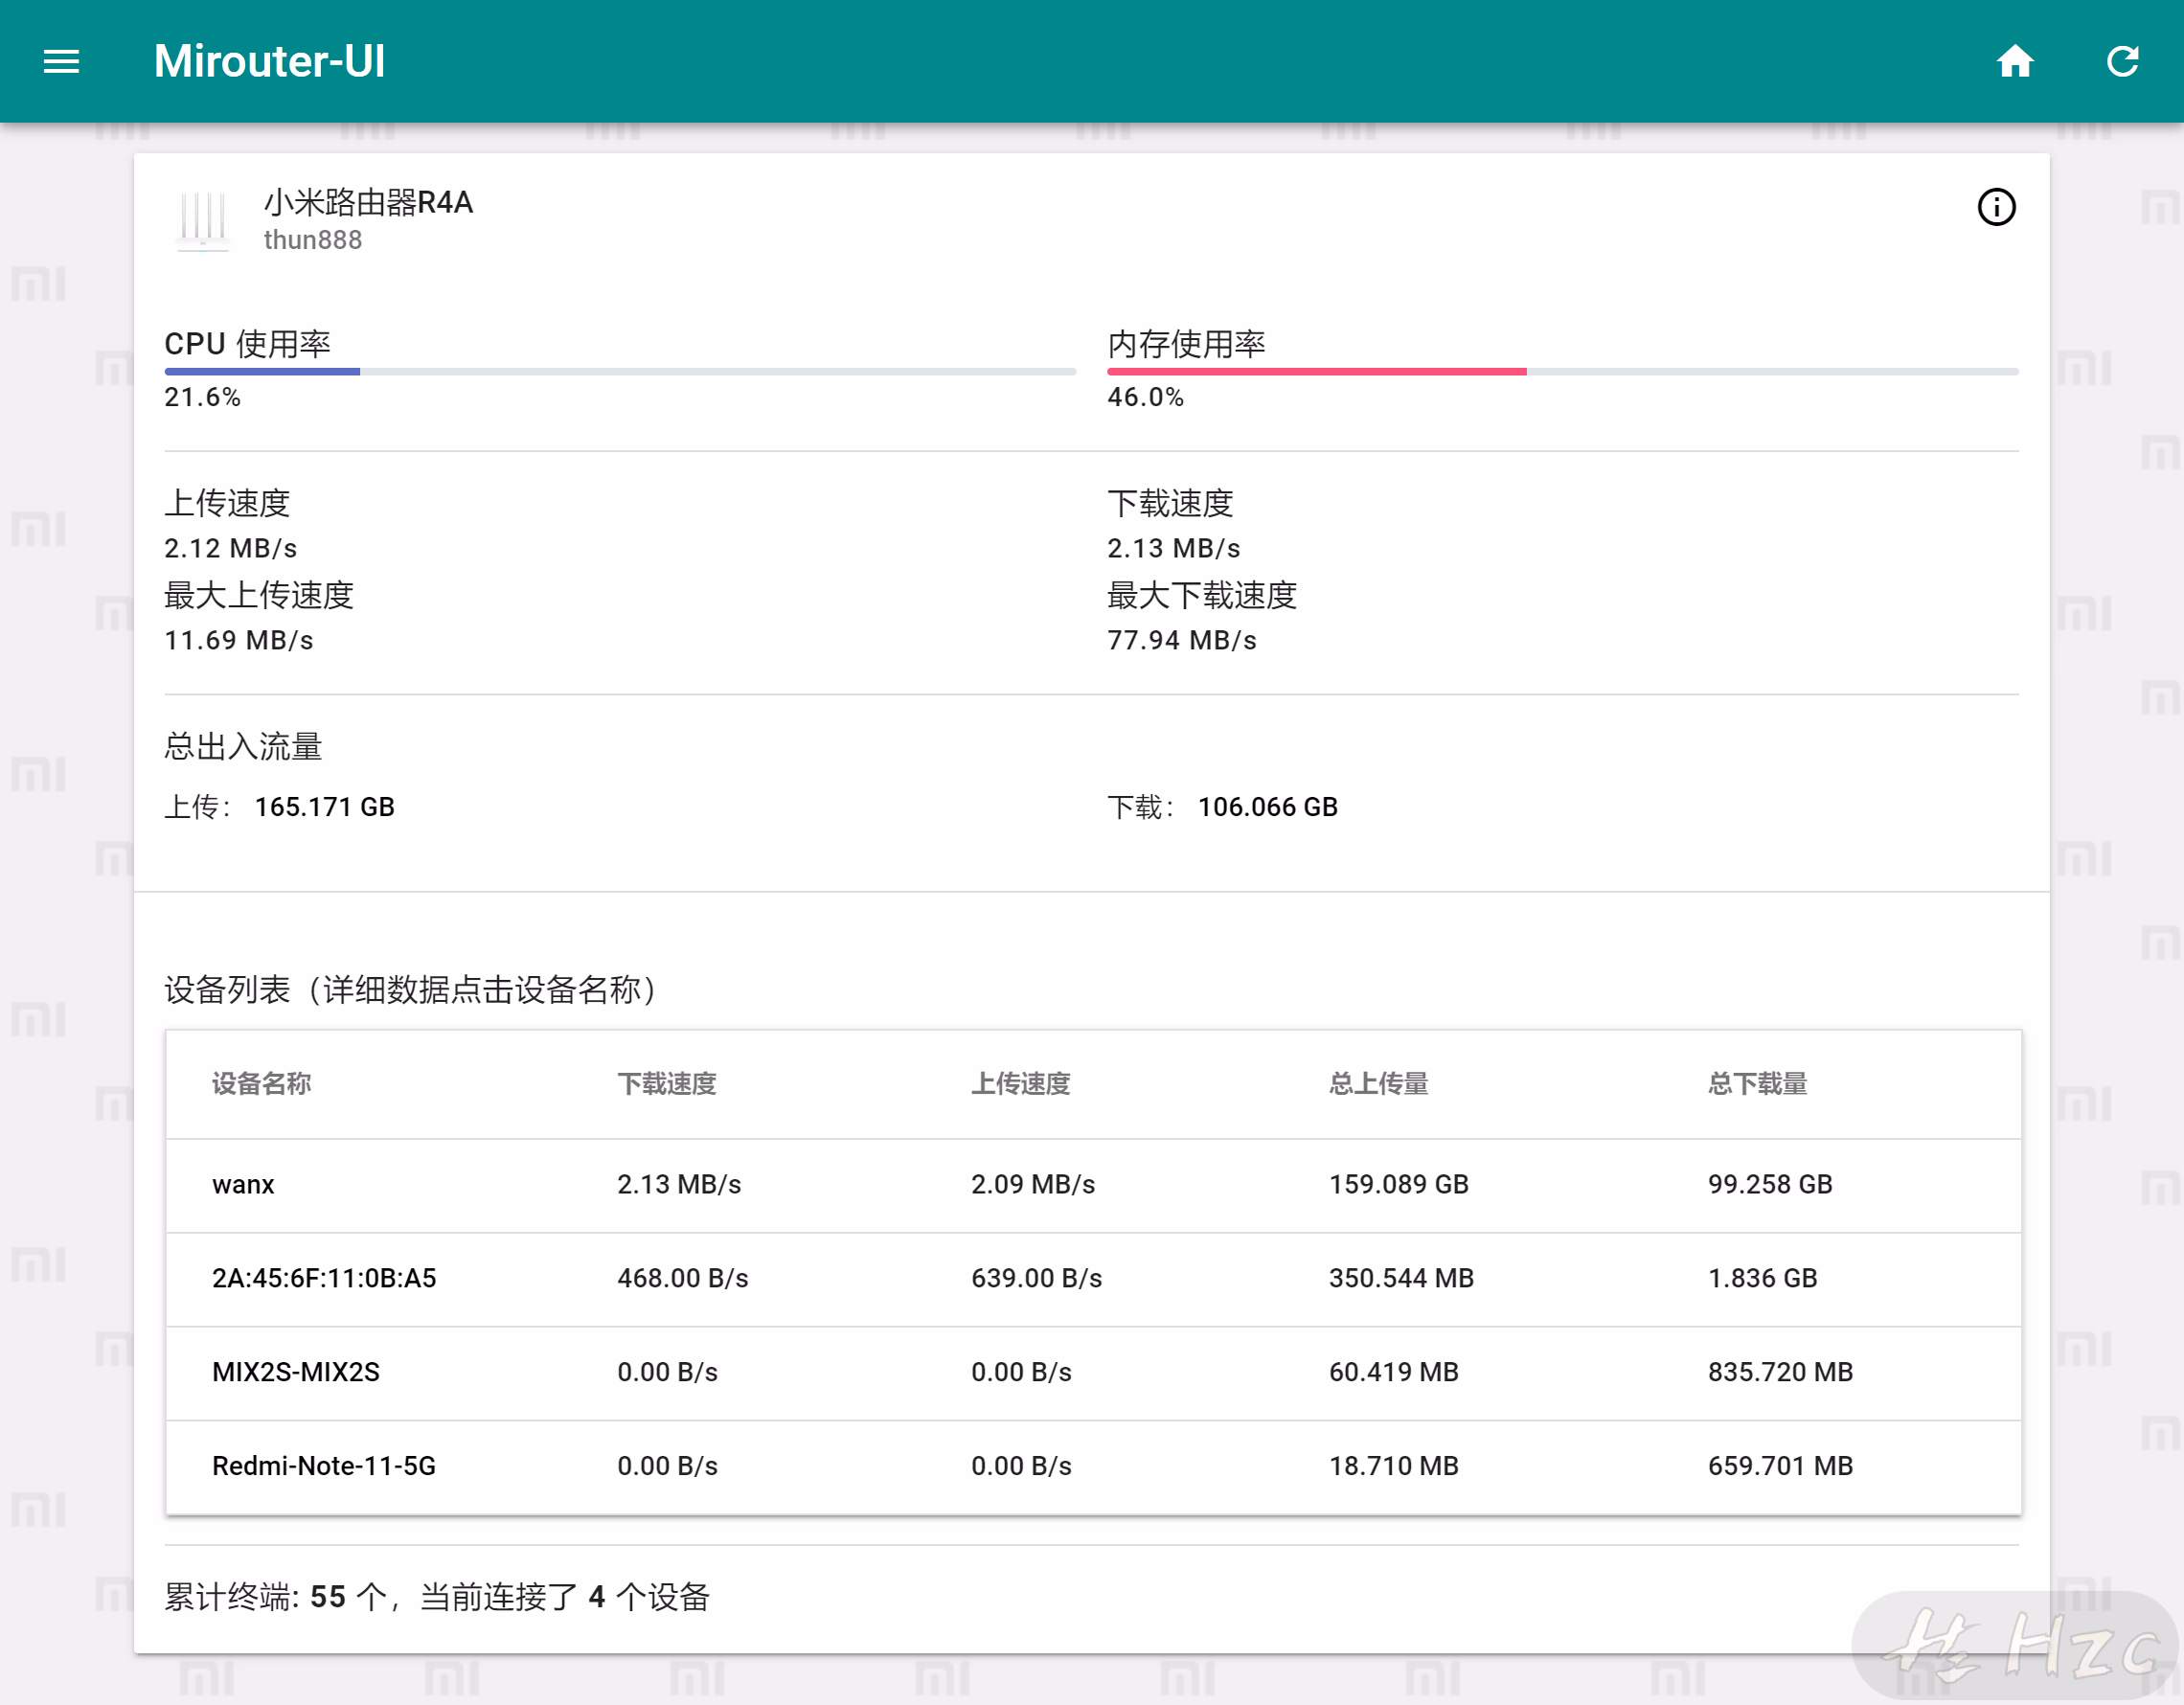Screen dimensions: 2184x1705
Task: Click max download speed 77.94 MB/s
Action: click(x=1182, y=641)
